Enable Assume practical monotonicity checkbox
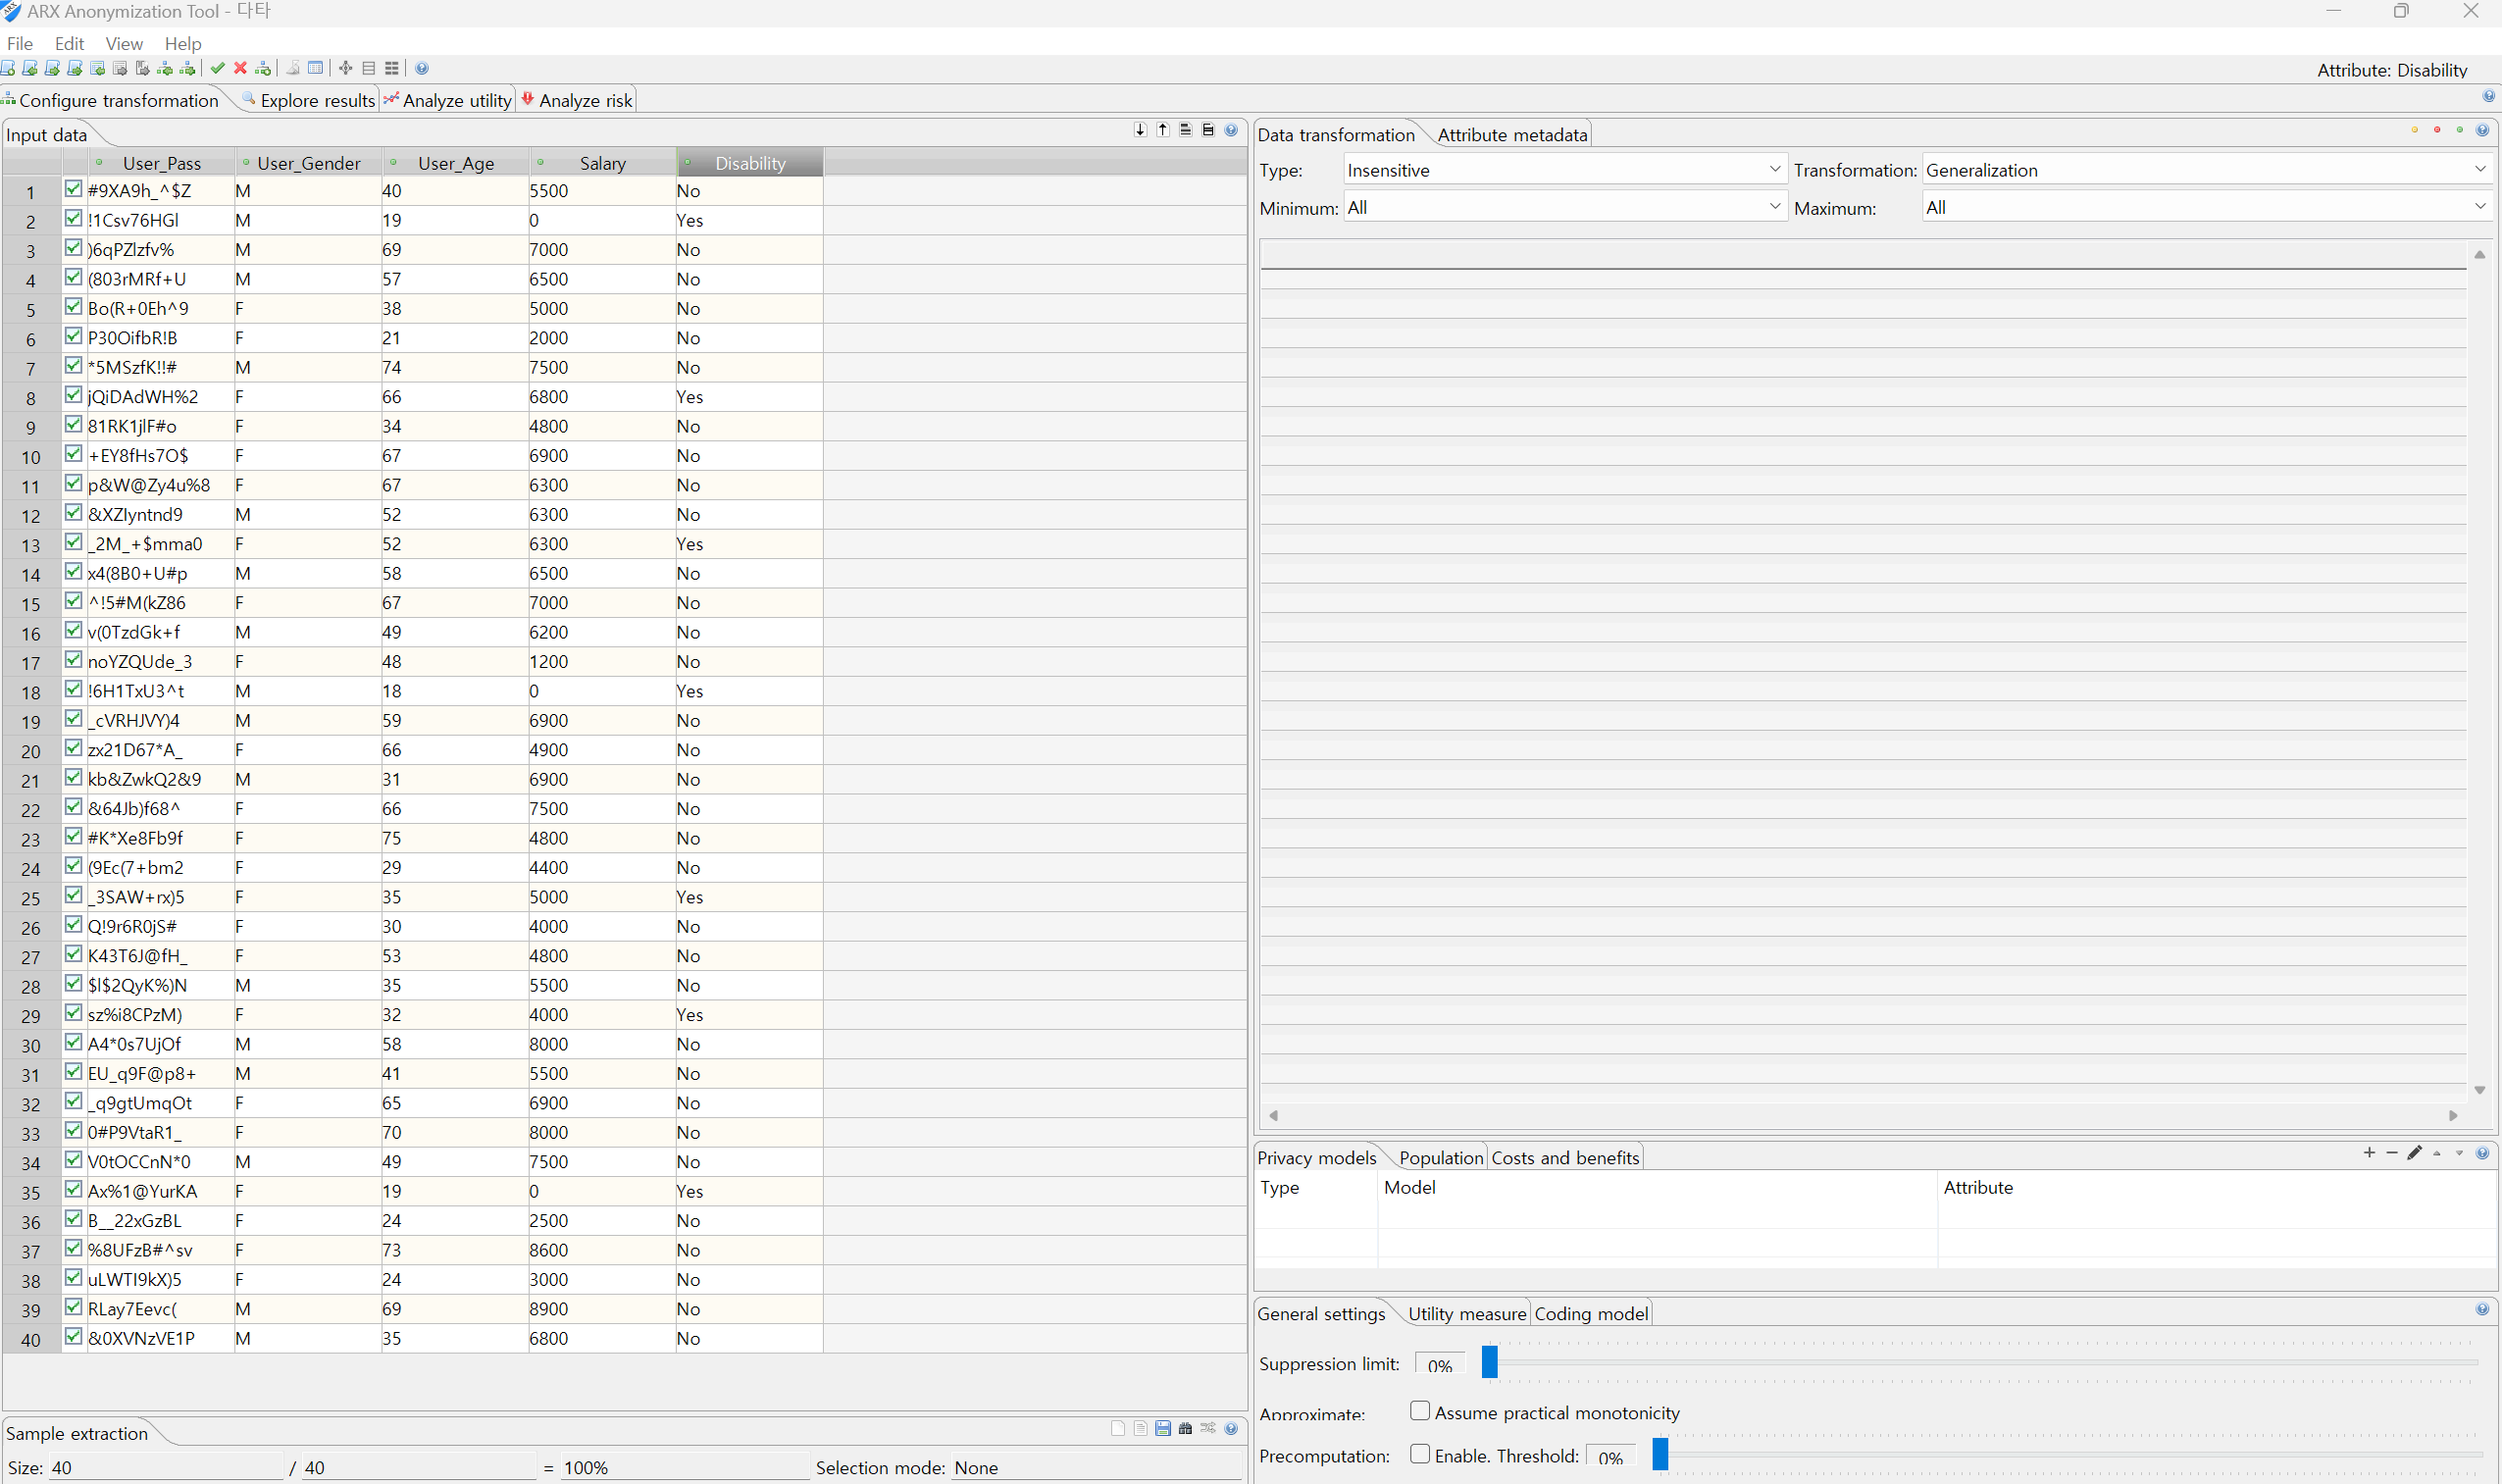The image size is (2502, 1484). [1419, 1411]
